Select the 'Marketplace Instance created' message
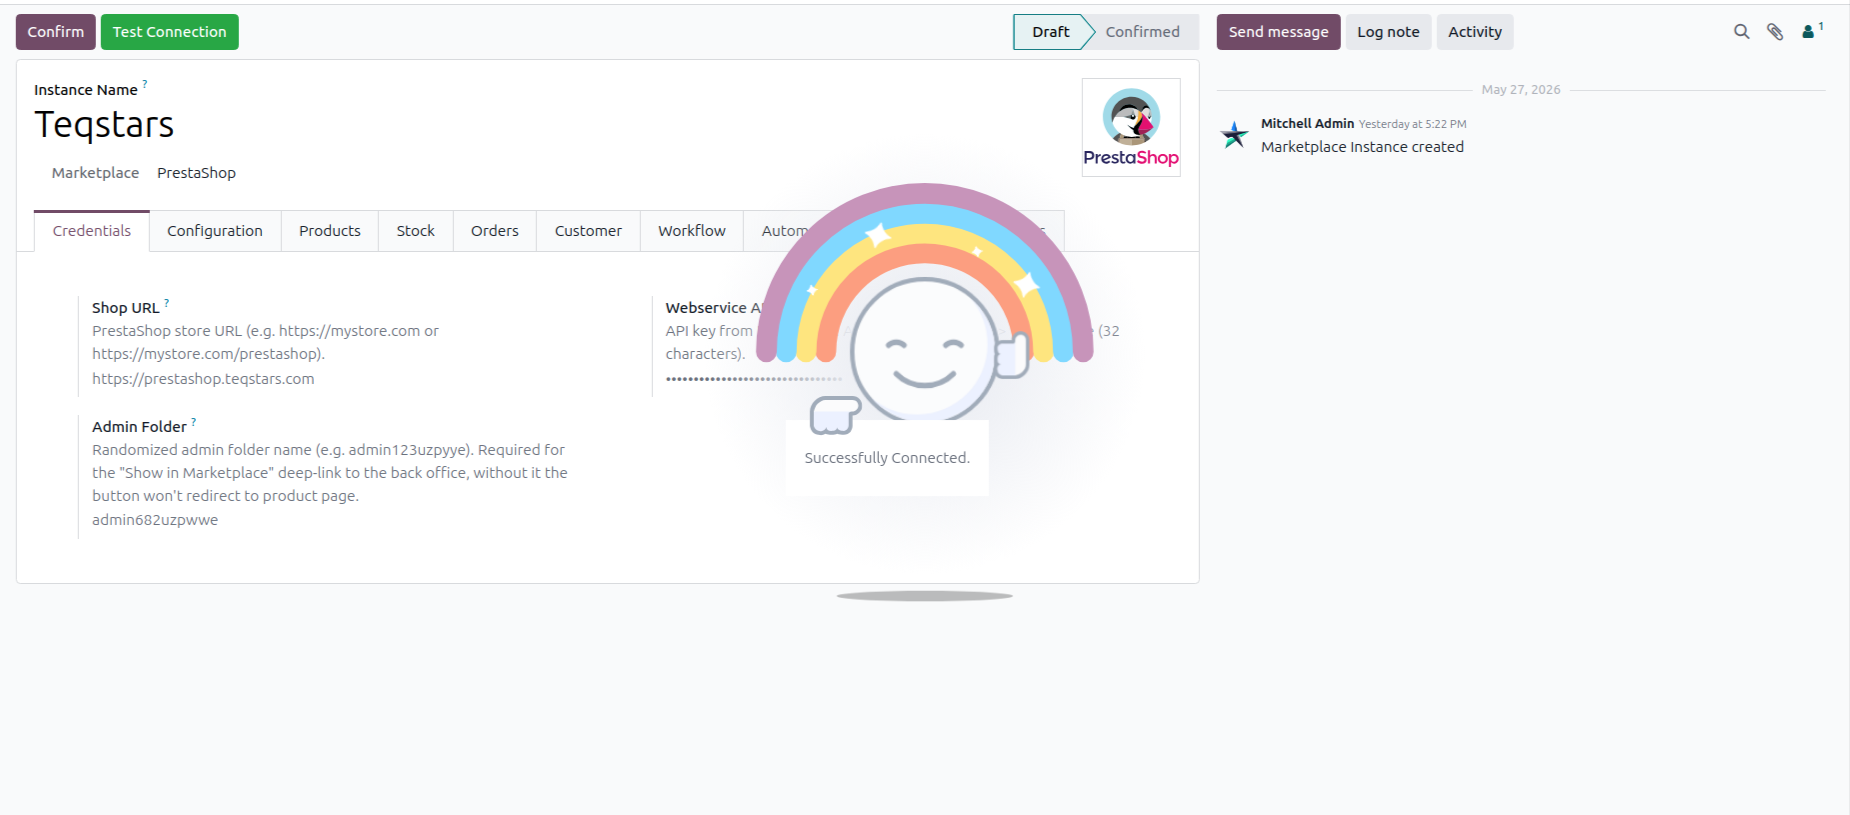This screenshot has width=1850, height=815. (x=1362, y=147)
